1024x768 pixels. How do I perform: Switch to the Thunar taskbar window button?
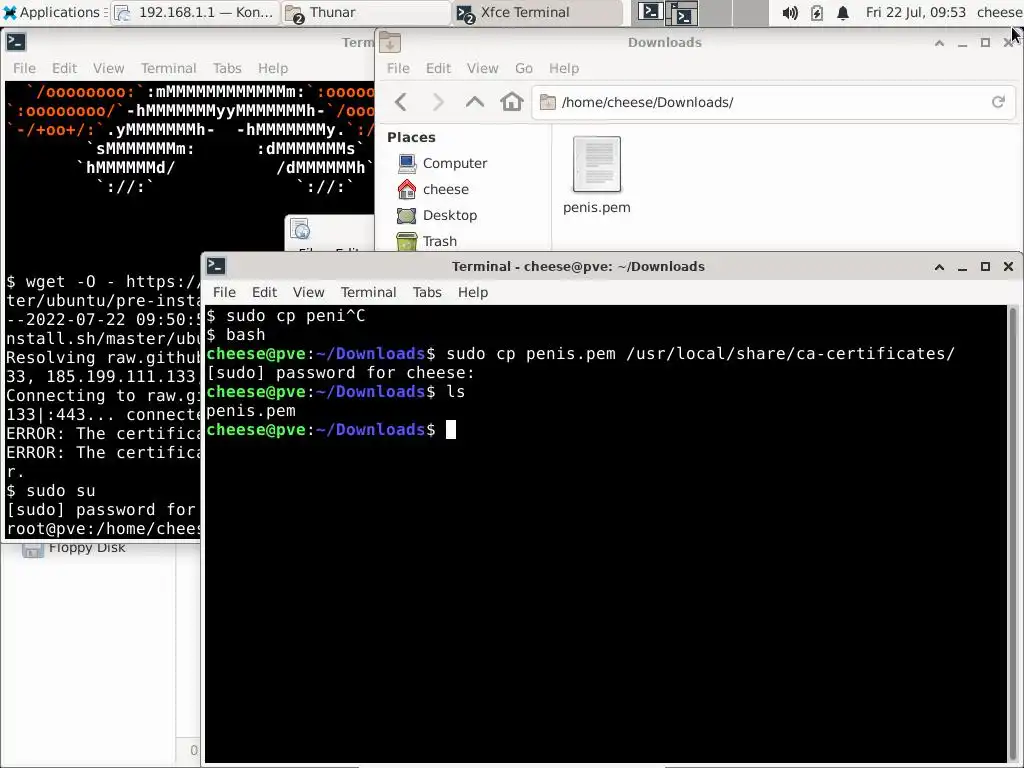pos(366,12)
